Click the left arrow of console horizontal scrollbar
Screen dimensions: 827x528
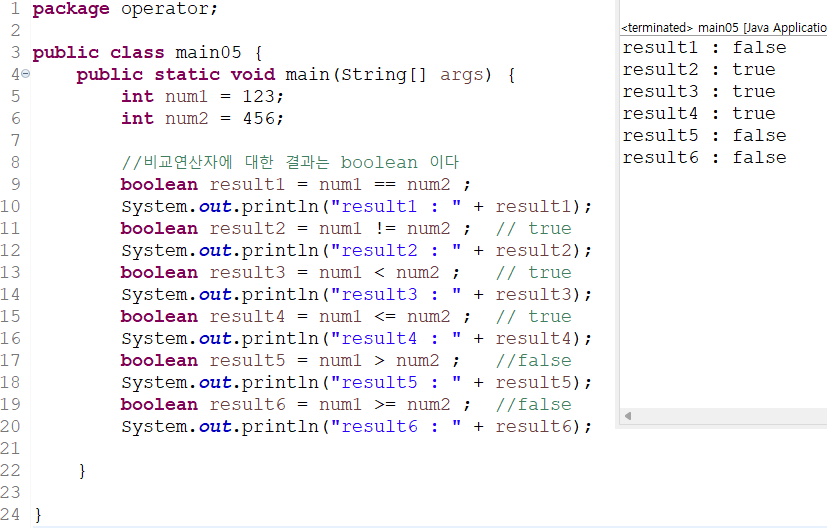628,416
